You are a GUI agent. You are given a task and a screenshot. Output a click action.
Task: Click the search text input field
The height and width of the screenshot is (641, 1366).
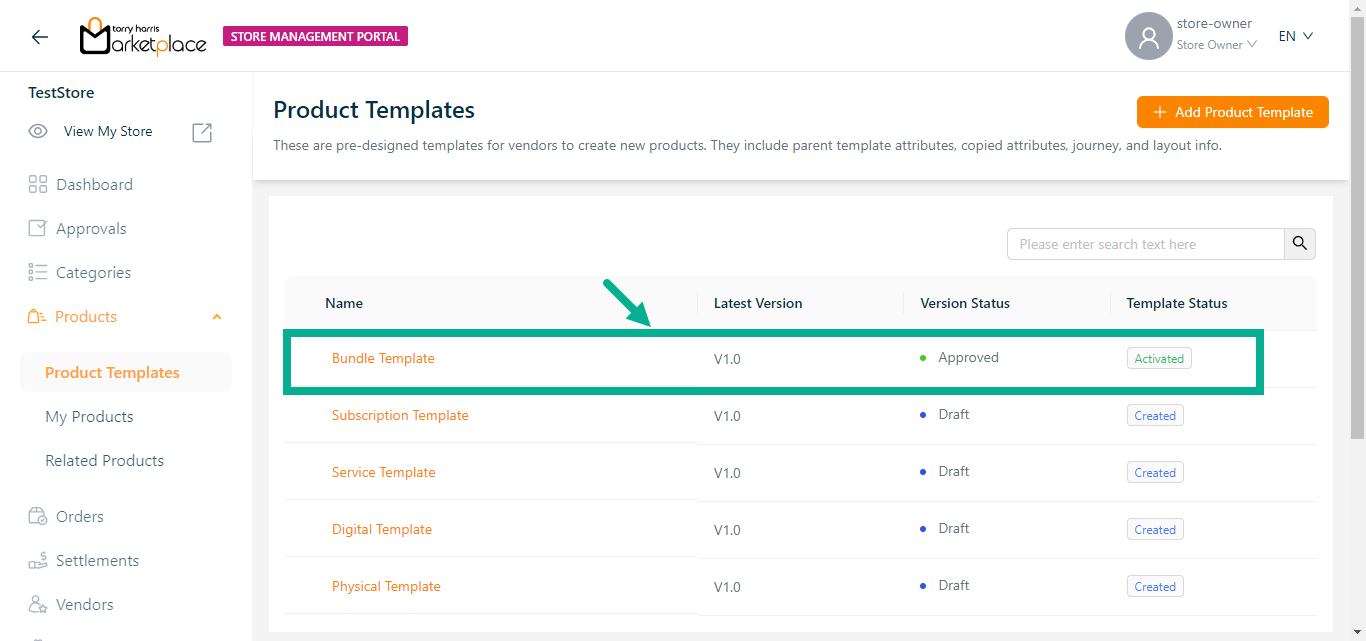point(1145,244)
